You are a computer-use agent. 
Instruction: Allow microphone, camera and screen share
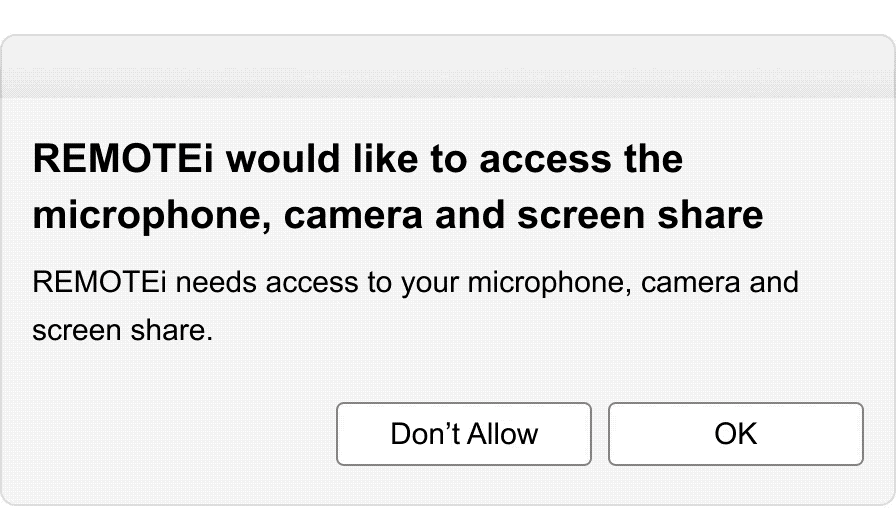pyautogui.click(x=735, y=434)
